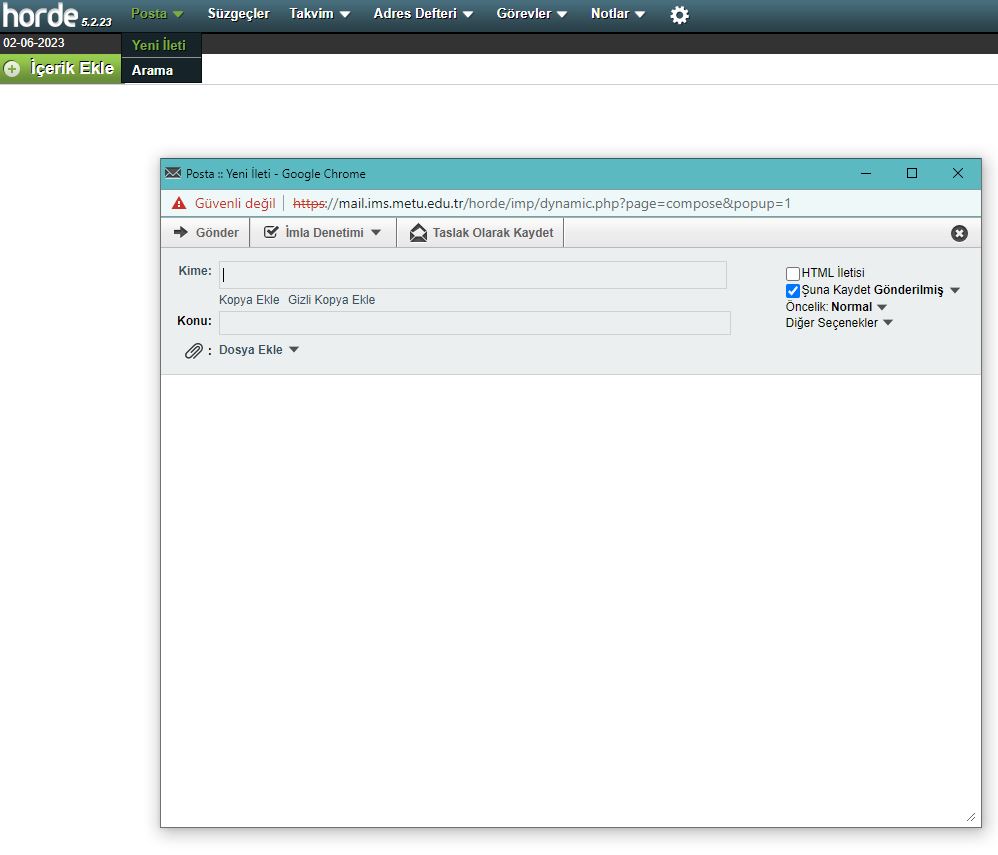Click the settings gear icon
This screenshot has height=855, width=998.
pos(679,15)
